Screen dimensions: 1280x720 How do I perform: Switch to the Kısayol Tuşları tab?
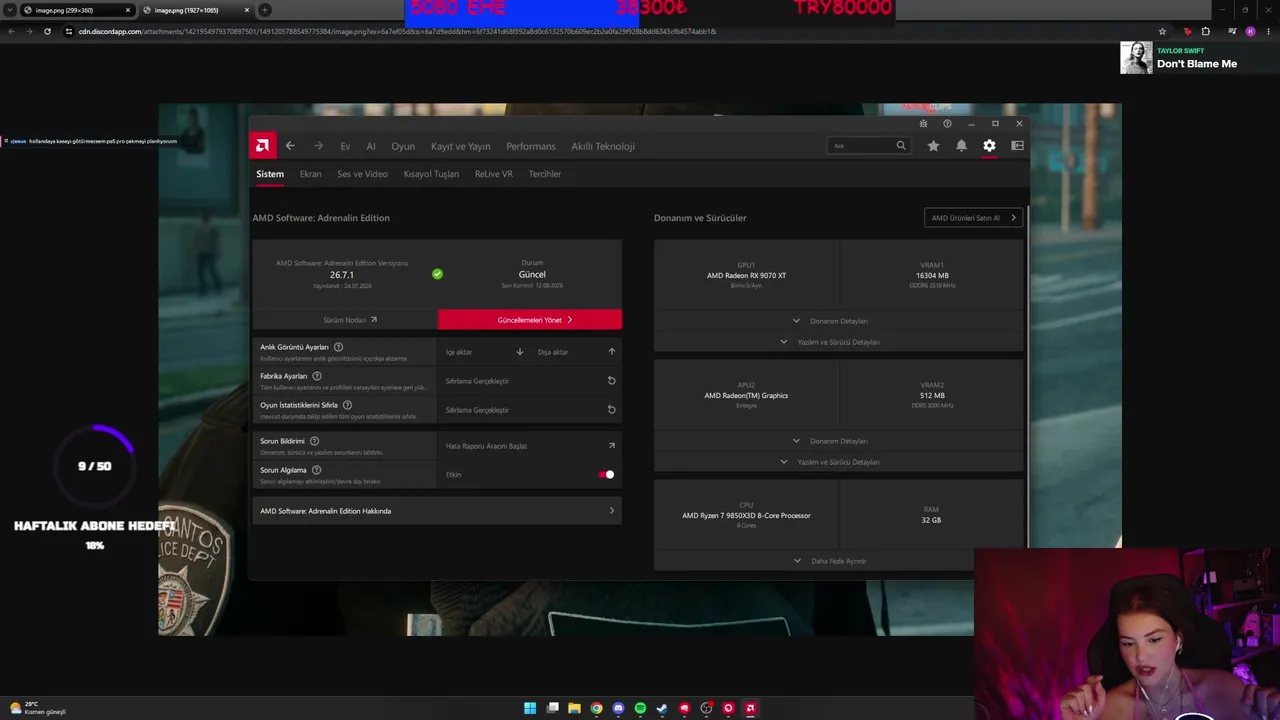pyautogui.click(x=431, y=174)
